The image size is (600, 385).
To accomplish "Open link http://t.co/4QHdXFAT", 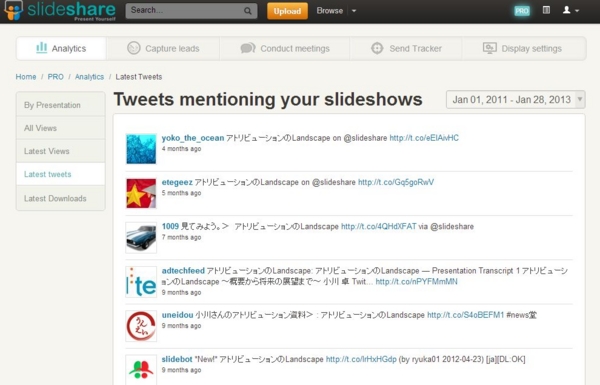I will click(x=378, y=227).
